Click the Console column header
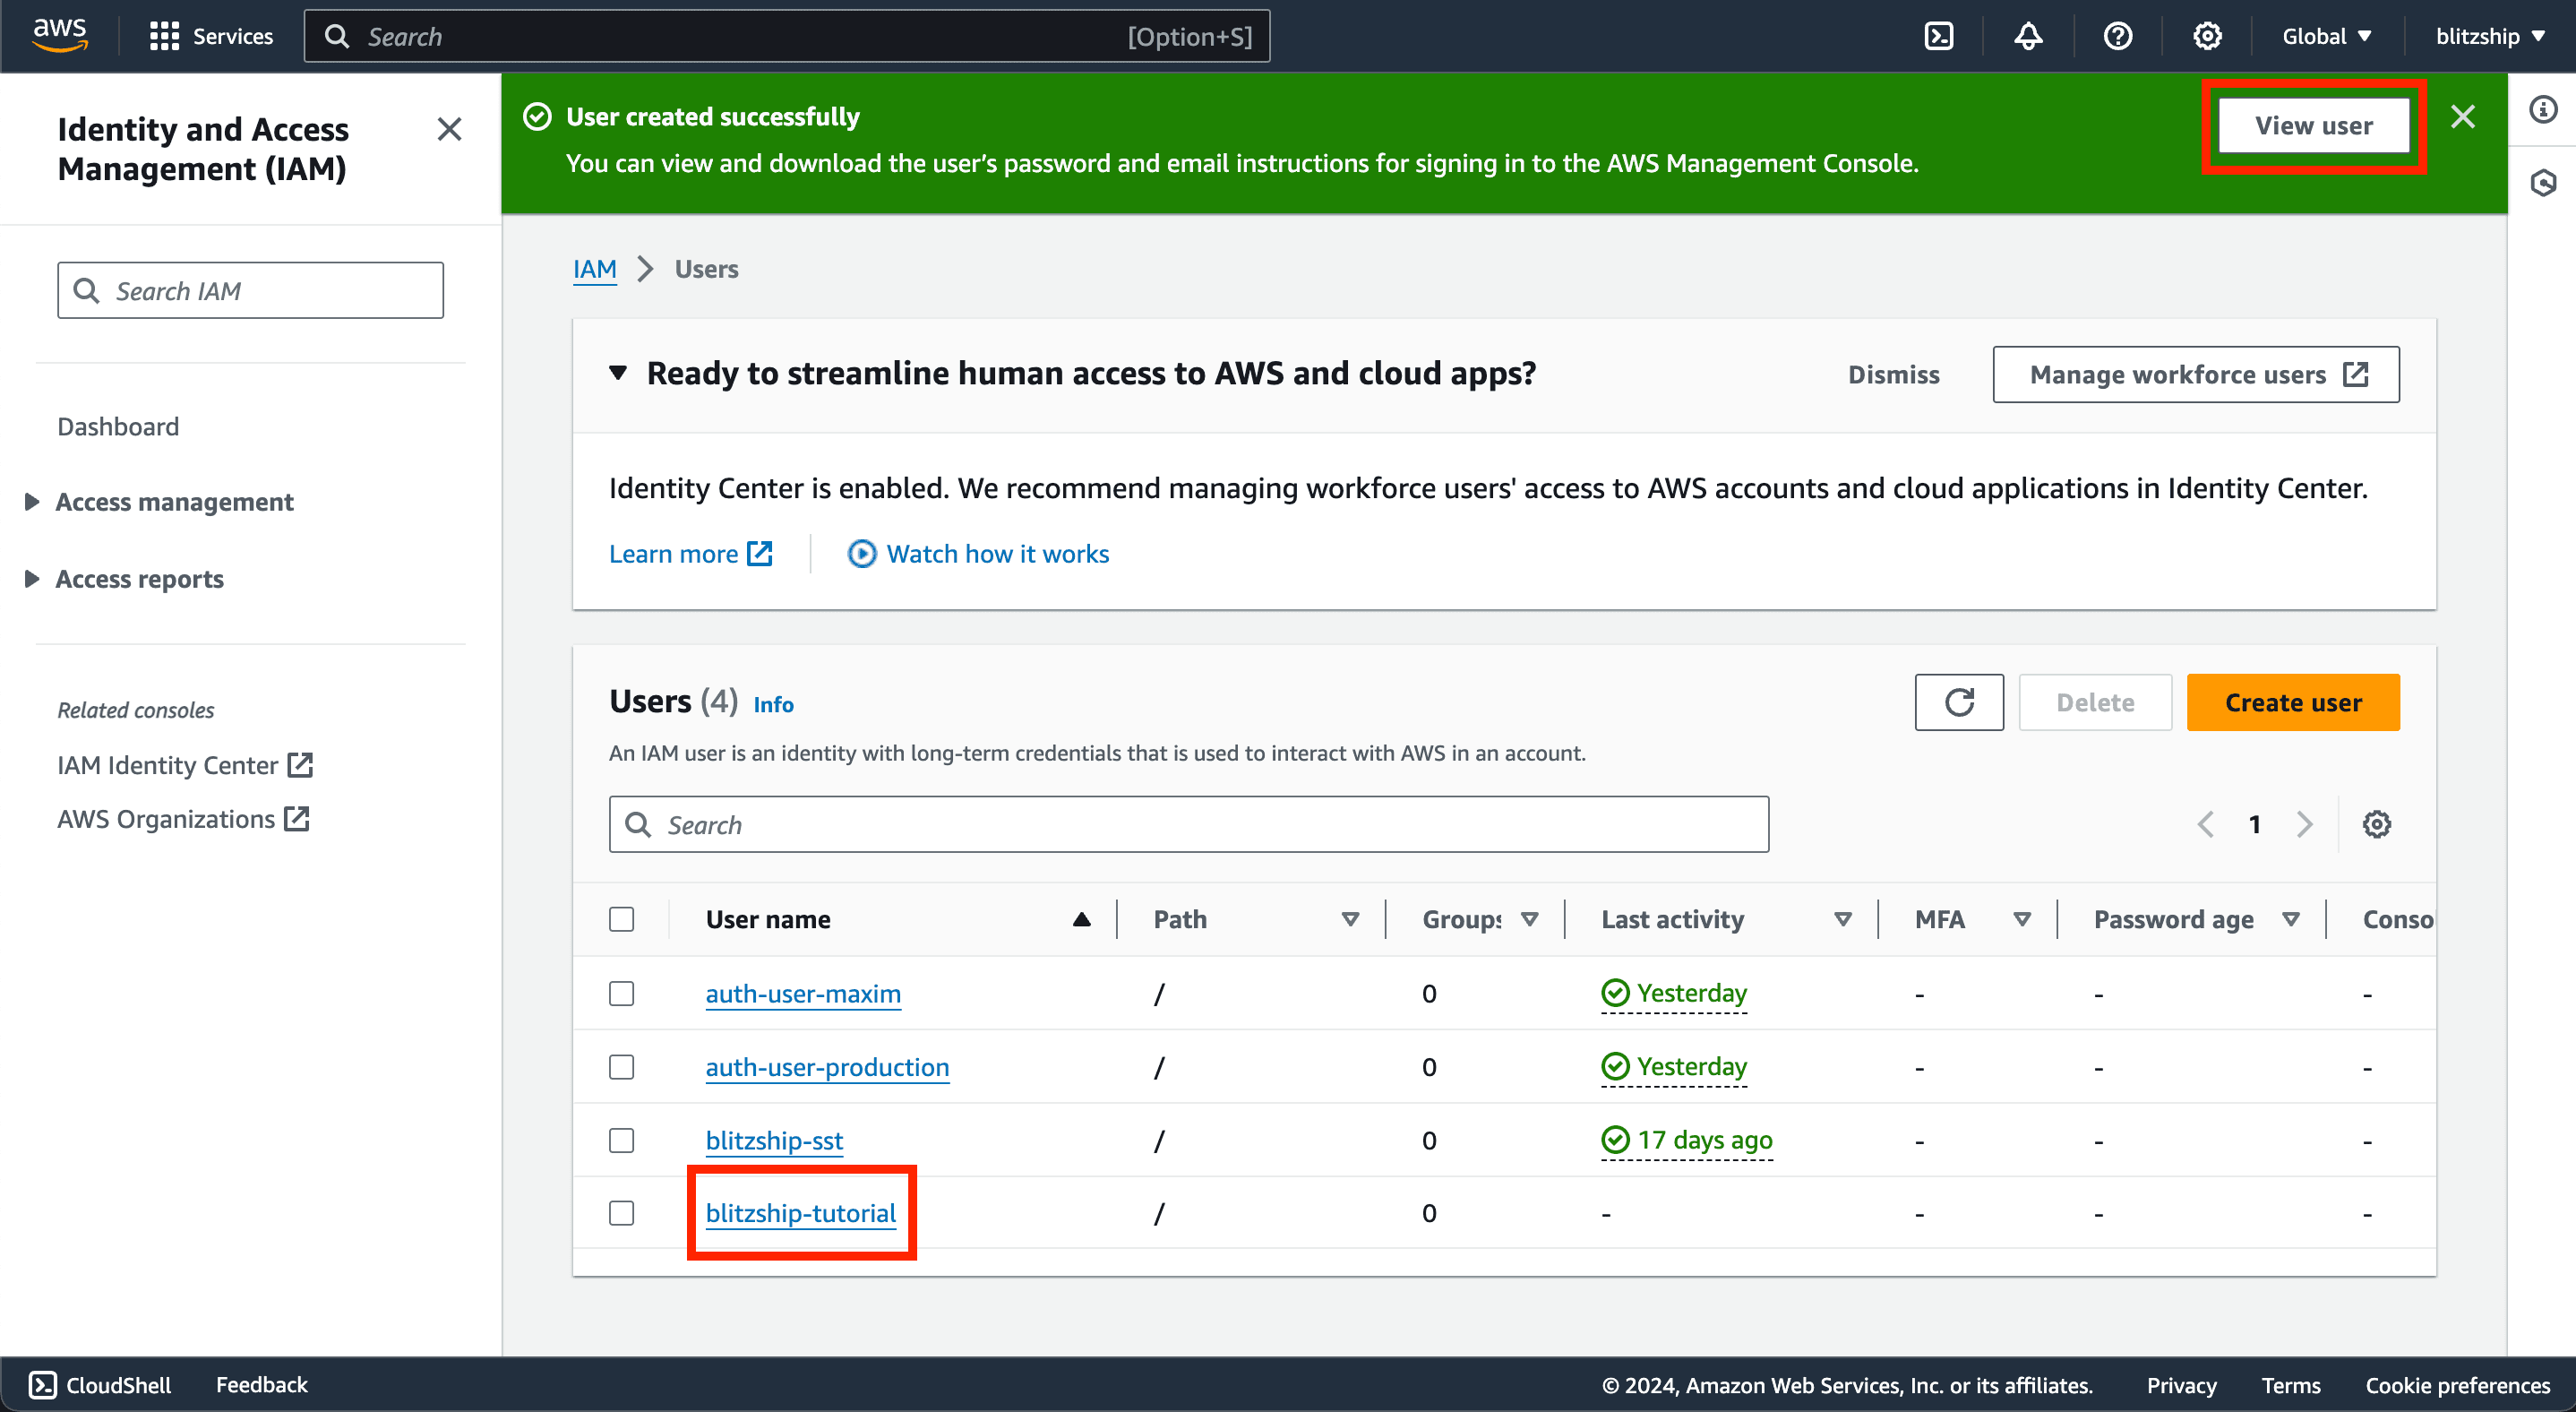Screen dimensions: 2576x1412 [x=2398, y=919]
